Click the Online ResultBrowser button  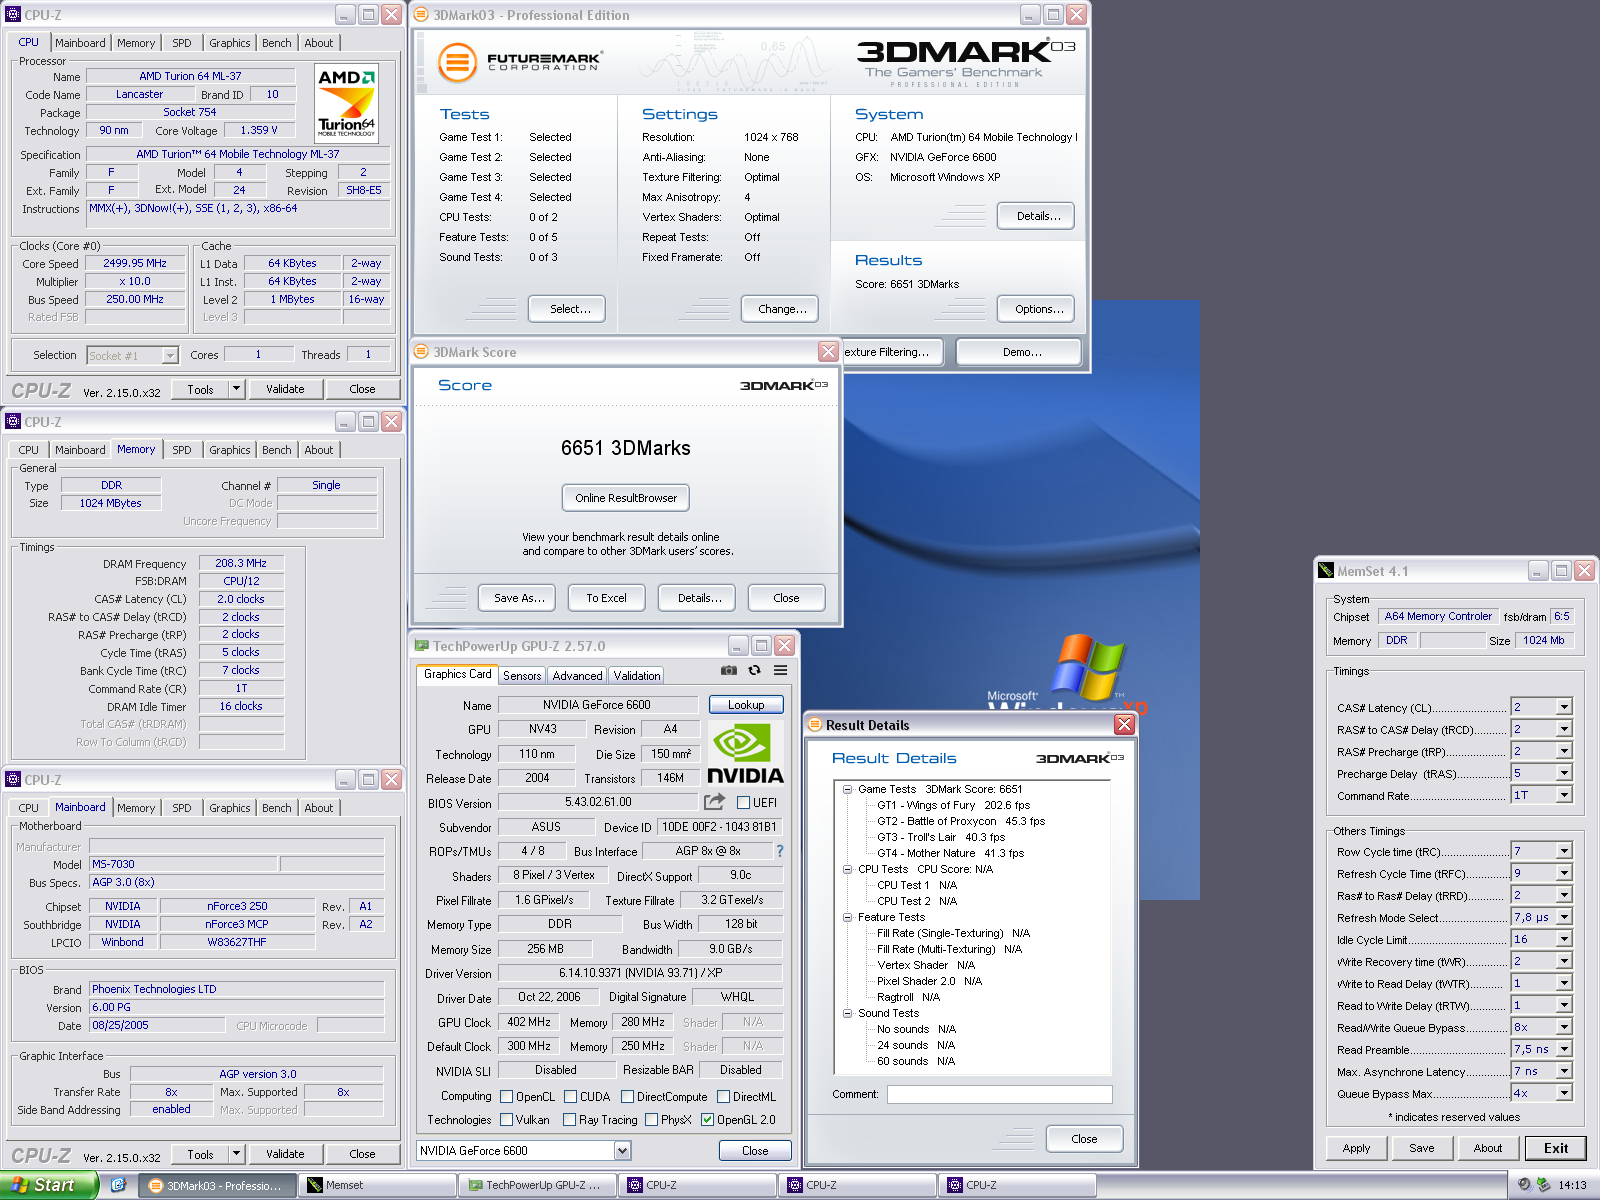pos(625,498)
